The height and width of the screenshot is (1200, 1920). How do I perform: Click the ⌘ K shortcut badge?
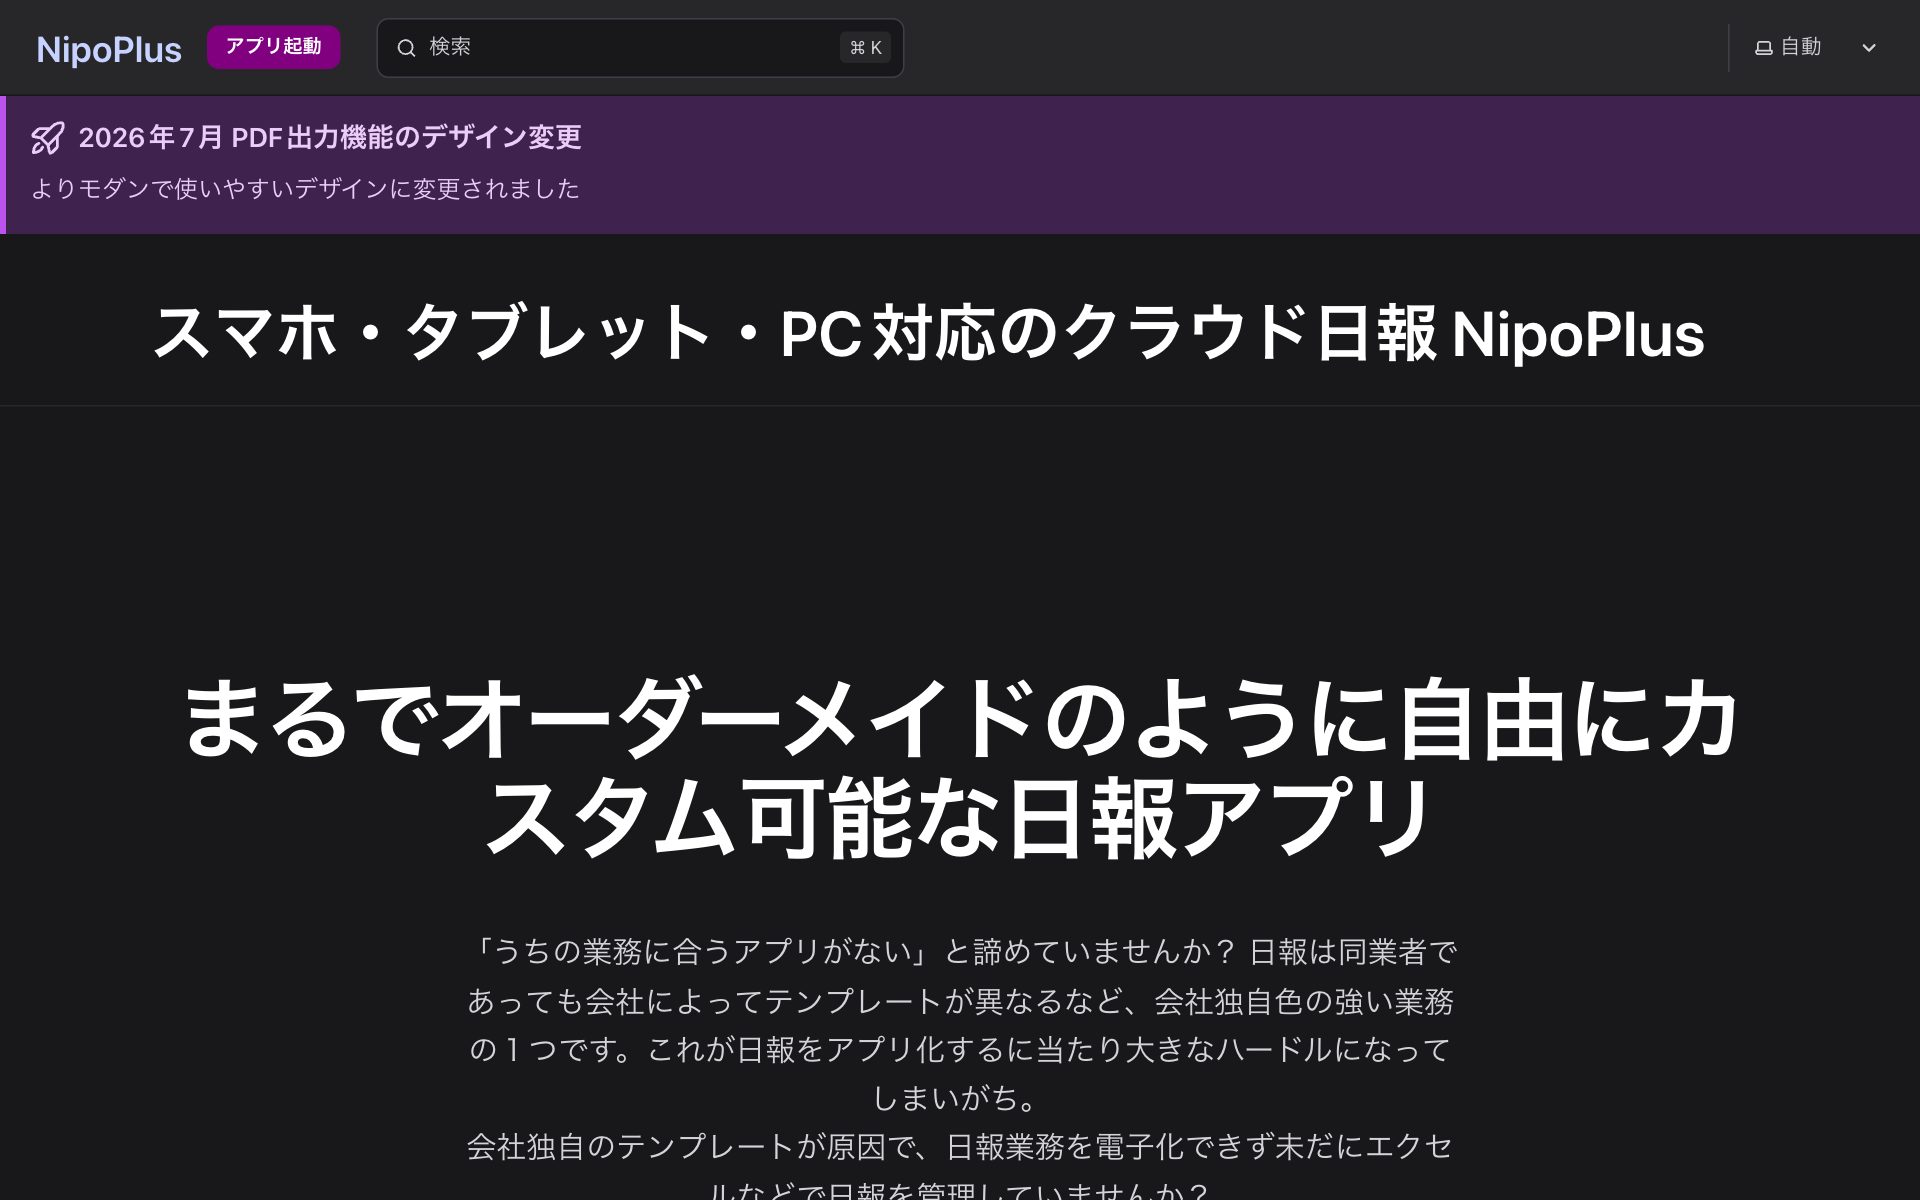tap(865, 48)
